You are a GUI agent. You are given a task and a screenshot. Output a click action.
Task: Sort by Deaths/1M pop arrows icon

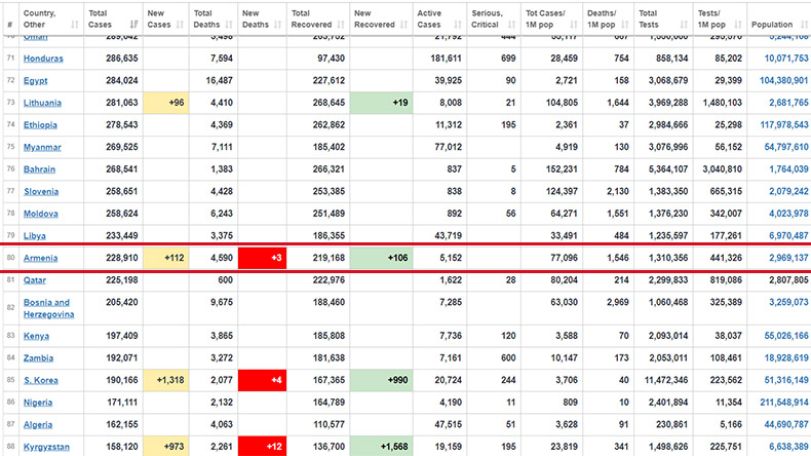tap(625, 24)
